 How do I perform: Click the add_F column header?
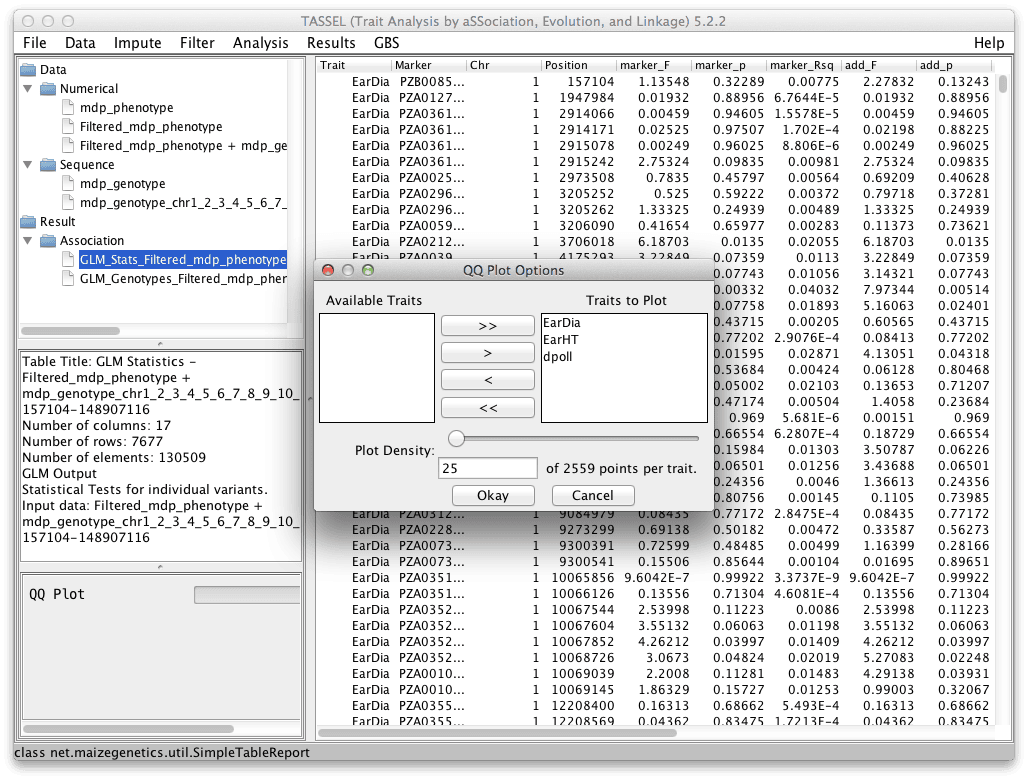click(879, 65)
